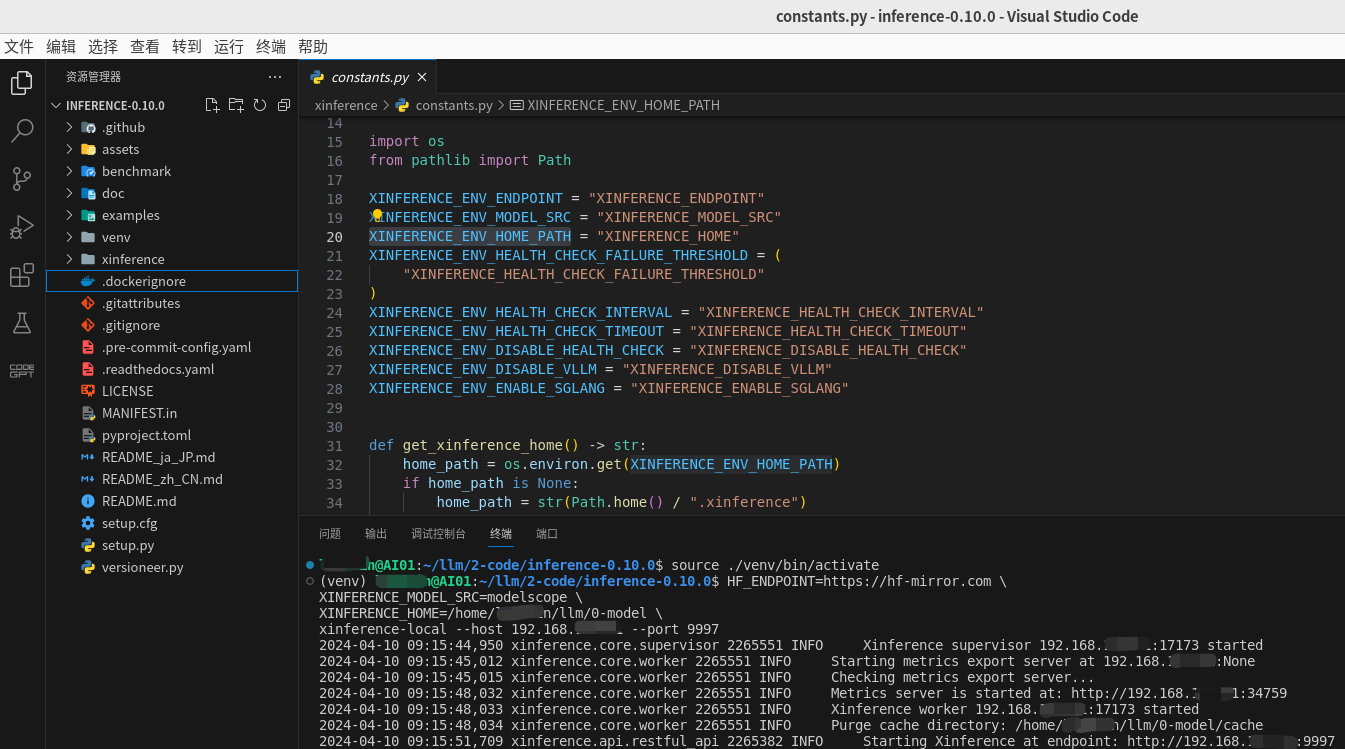Screen dimensions: 1345x749
Task: Expand the xinference folder
Action: pos(70,259)
